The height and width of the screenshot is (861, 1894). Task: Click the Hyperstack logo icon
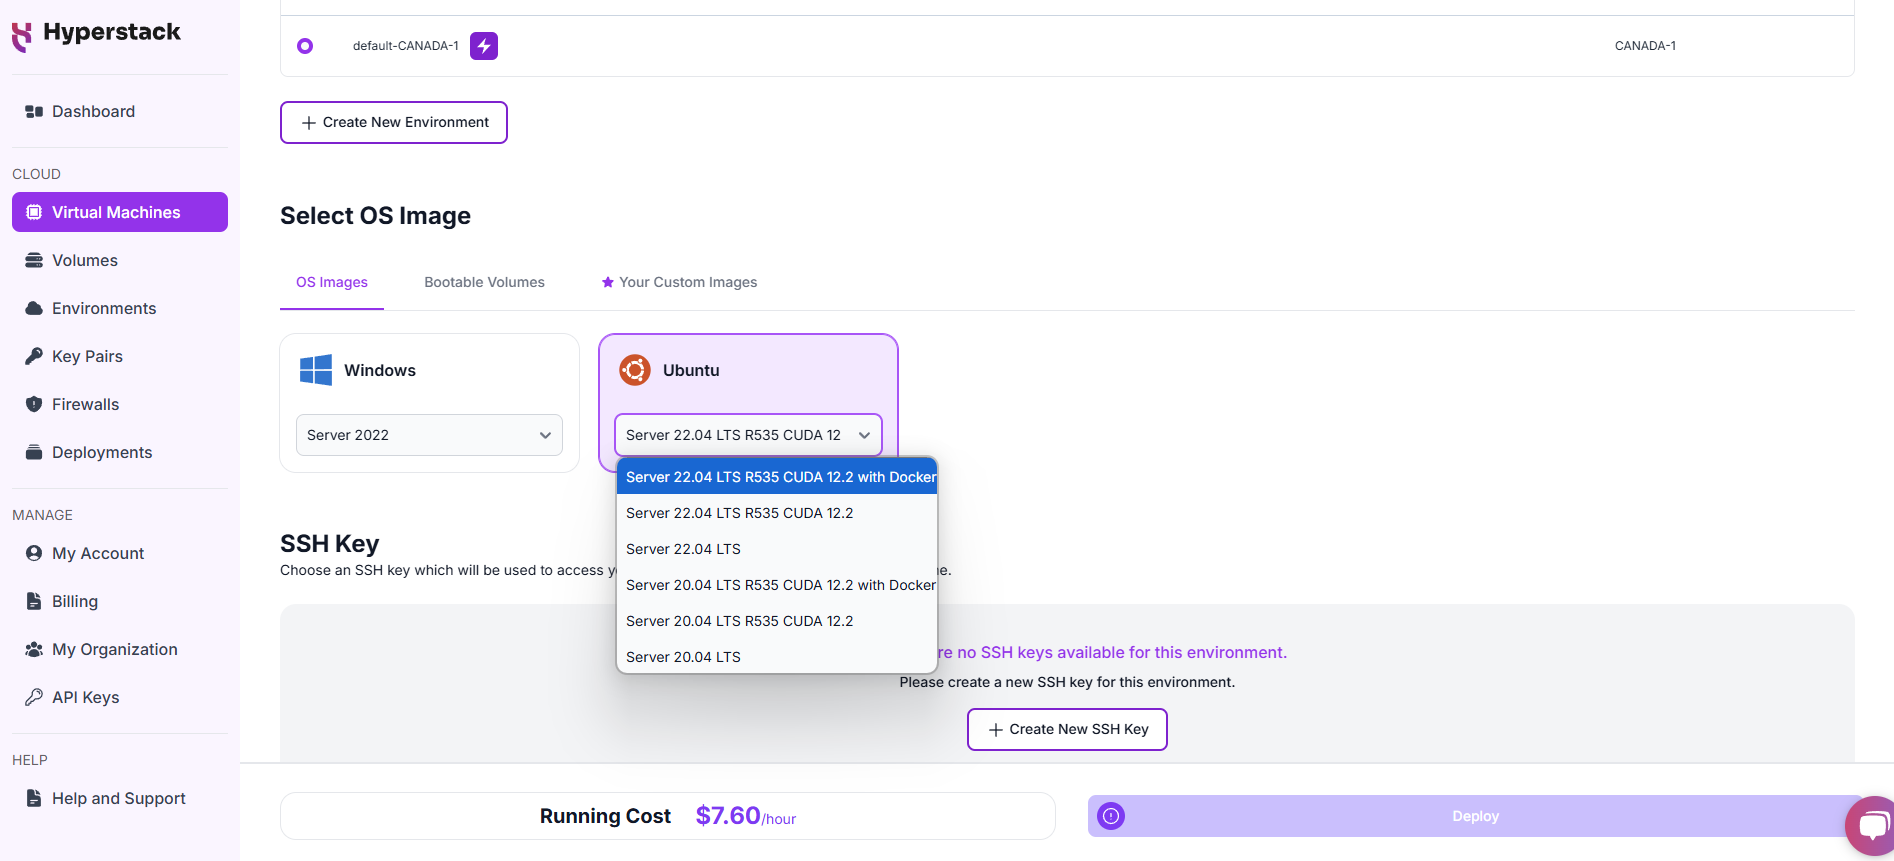(x=22, y=36)
